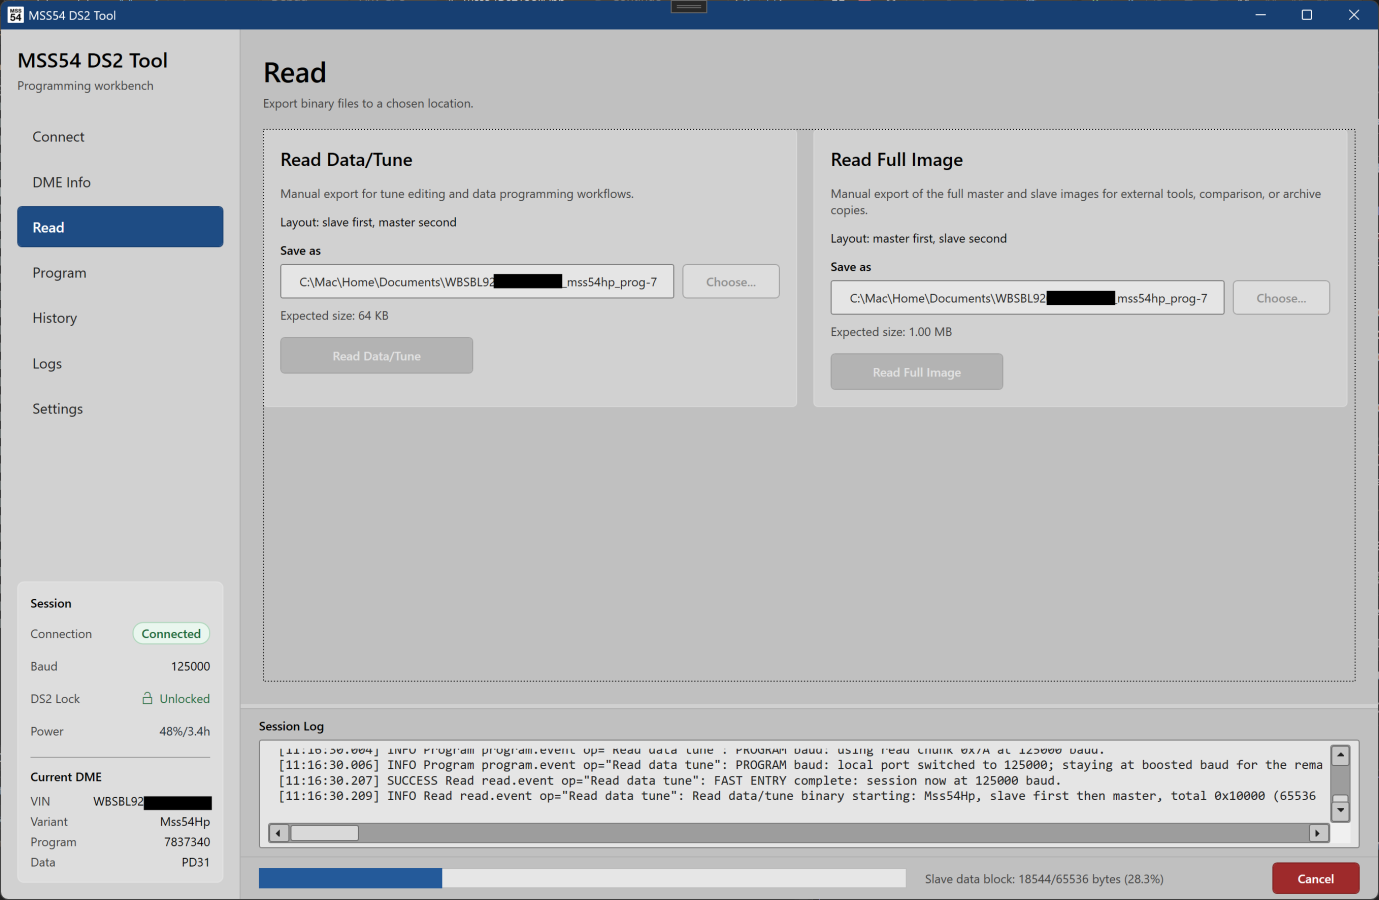Choose save location for Data/Tune file
The width and height of the screenshot is (1379, 900).
pyautogui.click(x=731, y=282)
